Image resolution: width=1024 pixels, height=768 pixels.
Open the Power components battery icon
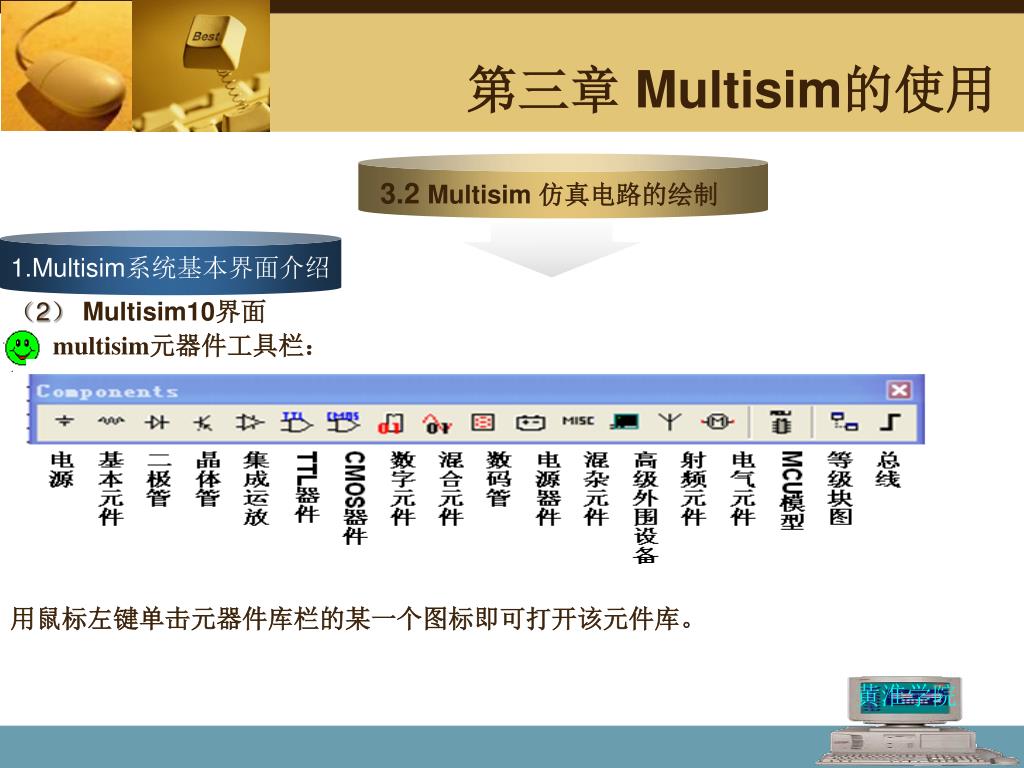tap(530, 423)
